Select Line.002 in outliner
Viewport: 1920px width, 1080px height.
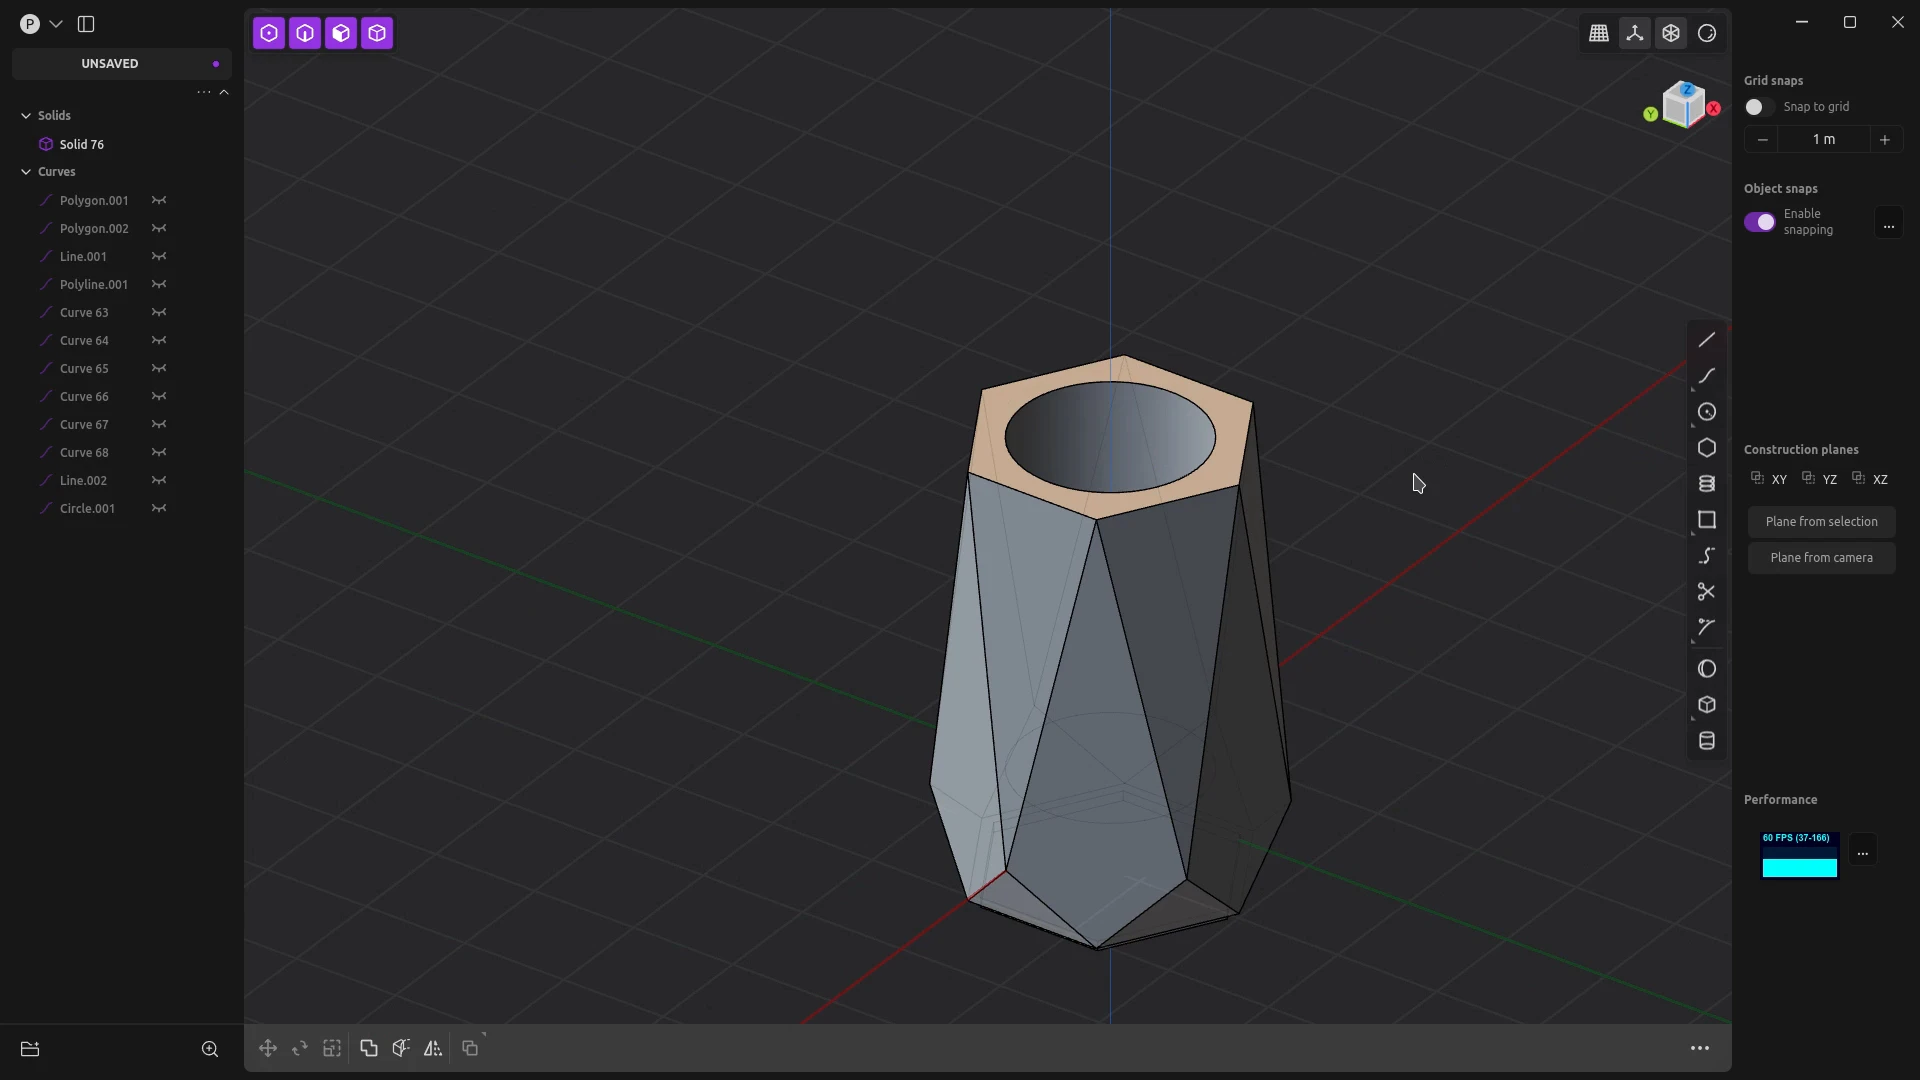coord(83,480)
